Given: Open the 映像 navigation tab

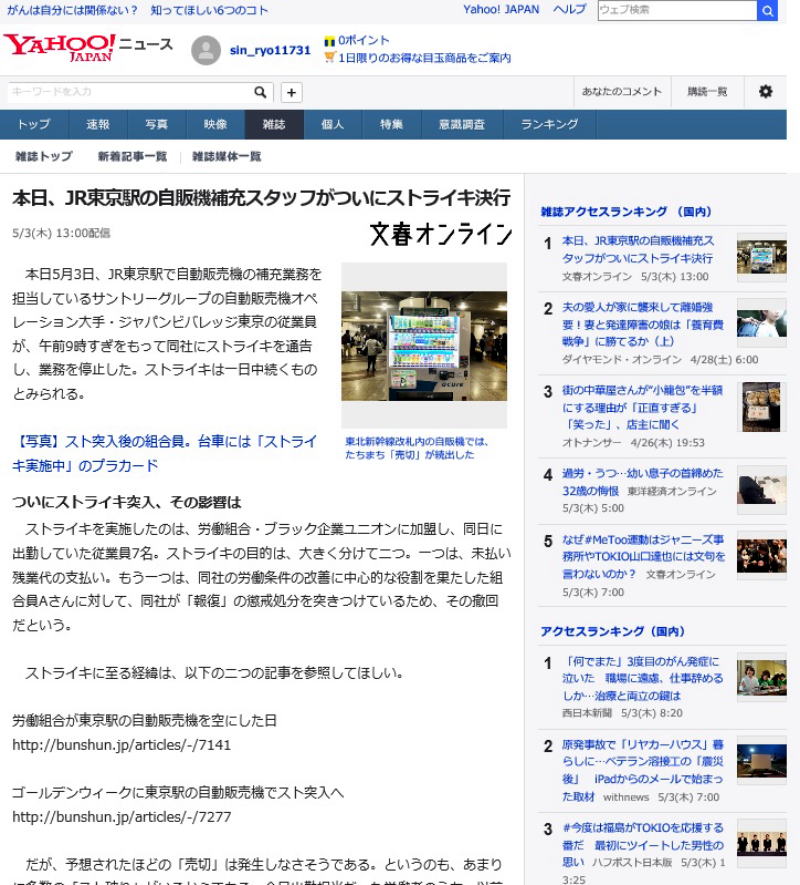Looking at the screenshot, I should (216, 124).
